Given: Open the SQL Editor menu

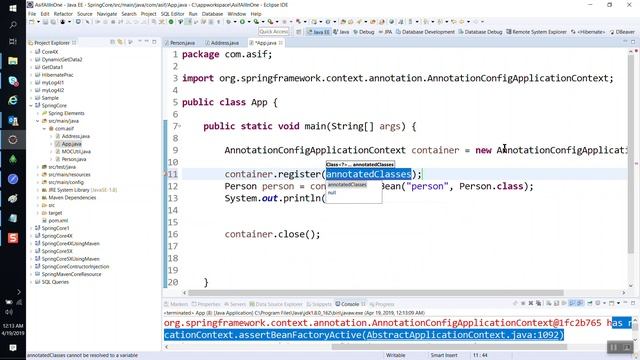Looking at the screenshot, I should click(x=172, y=14).
